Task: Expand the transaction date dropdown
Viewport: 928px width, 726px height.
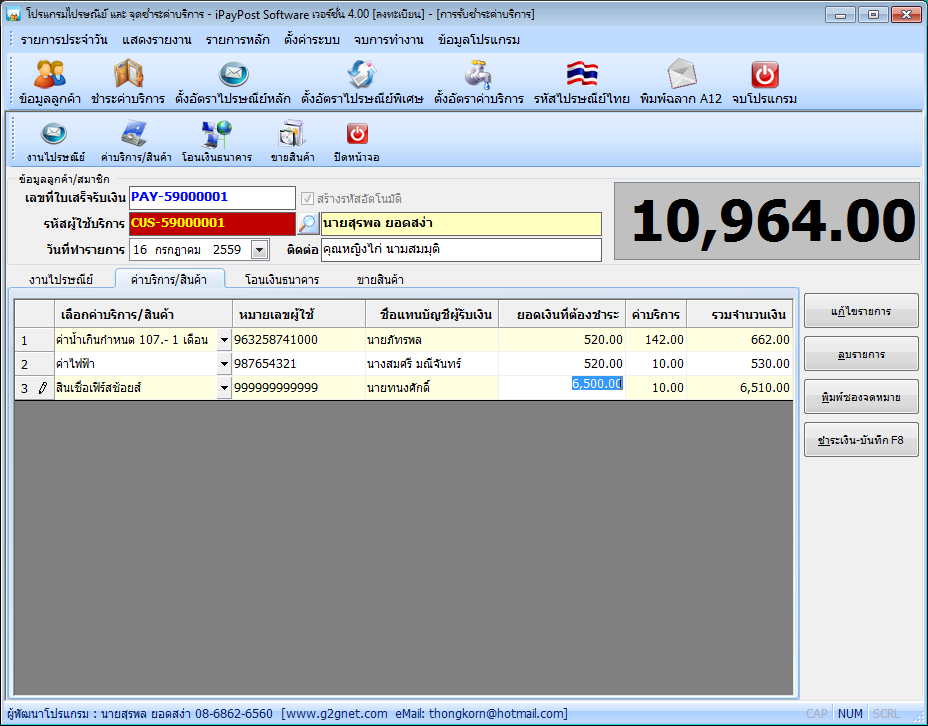Action: pyautogui.click(x=259, y=249)
